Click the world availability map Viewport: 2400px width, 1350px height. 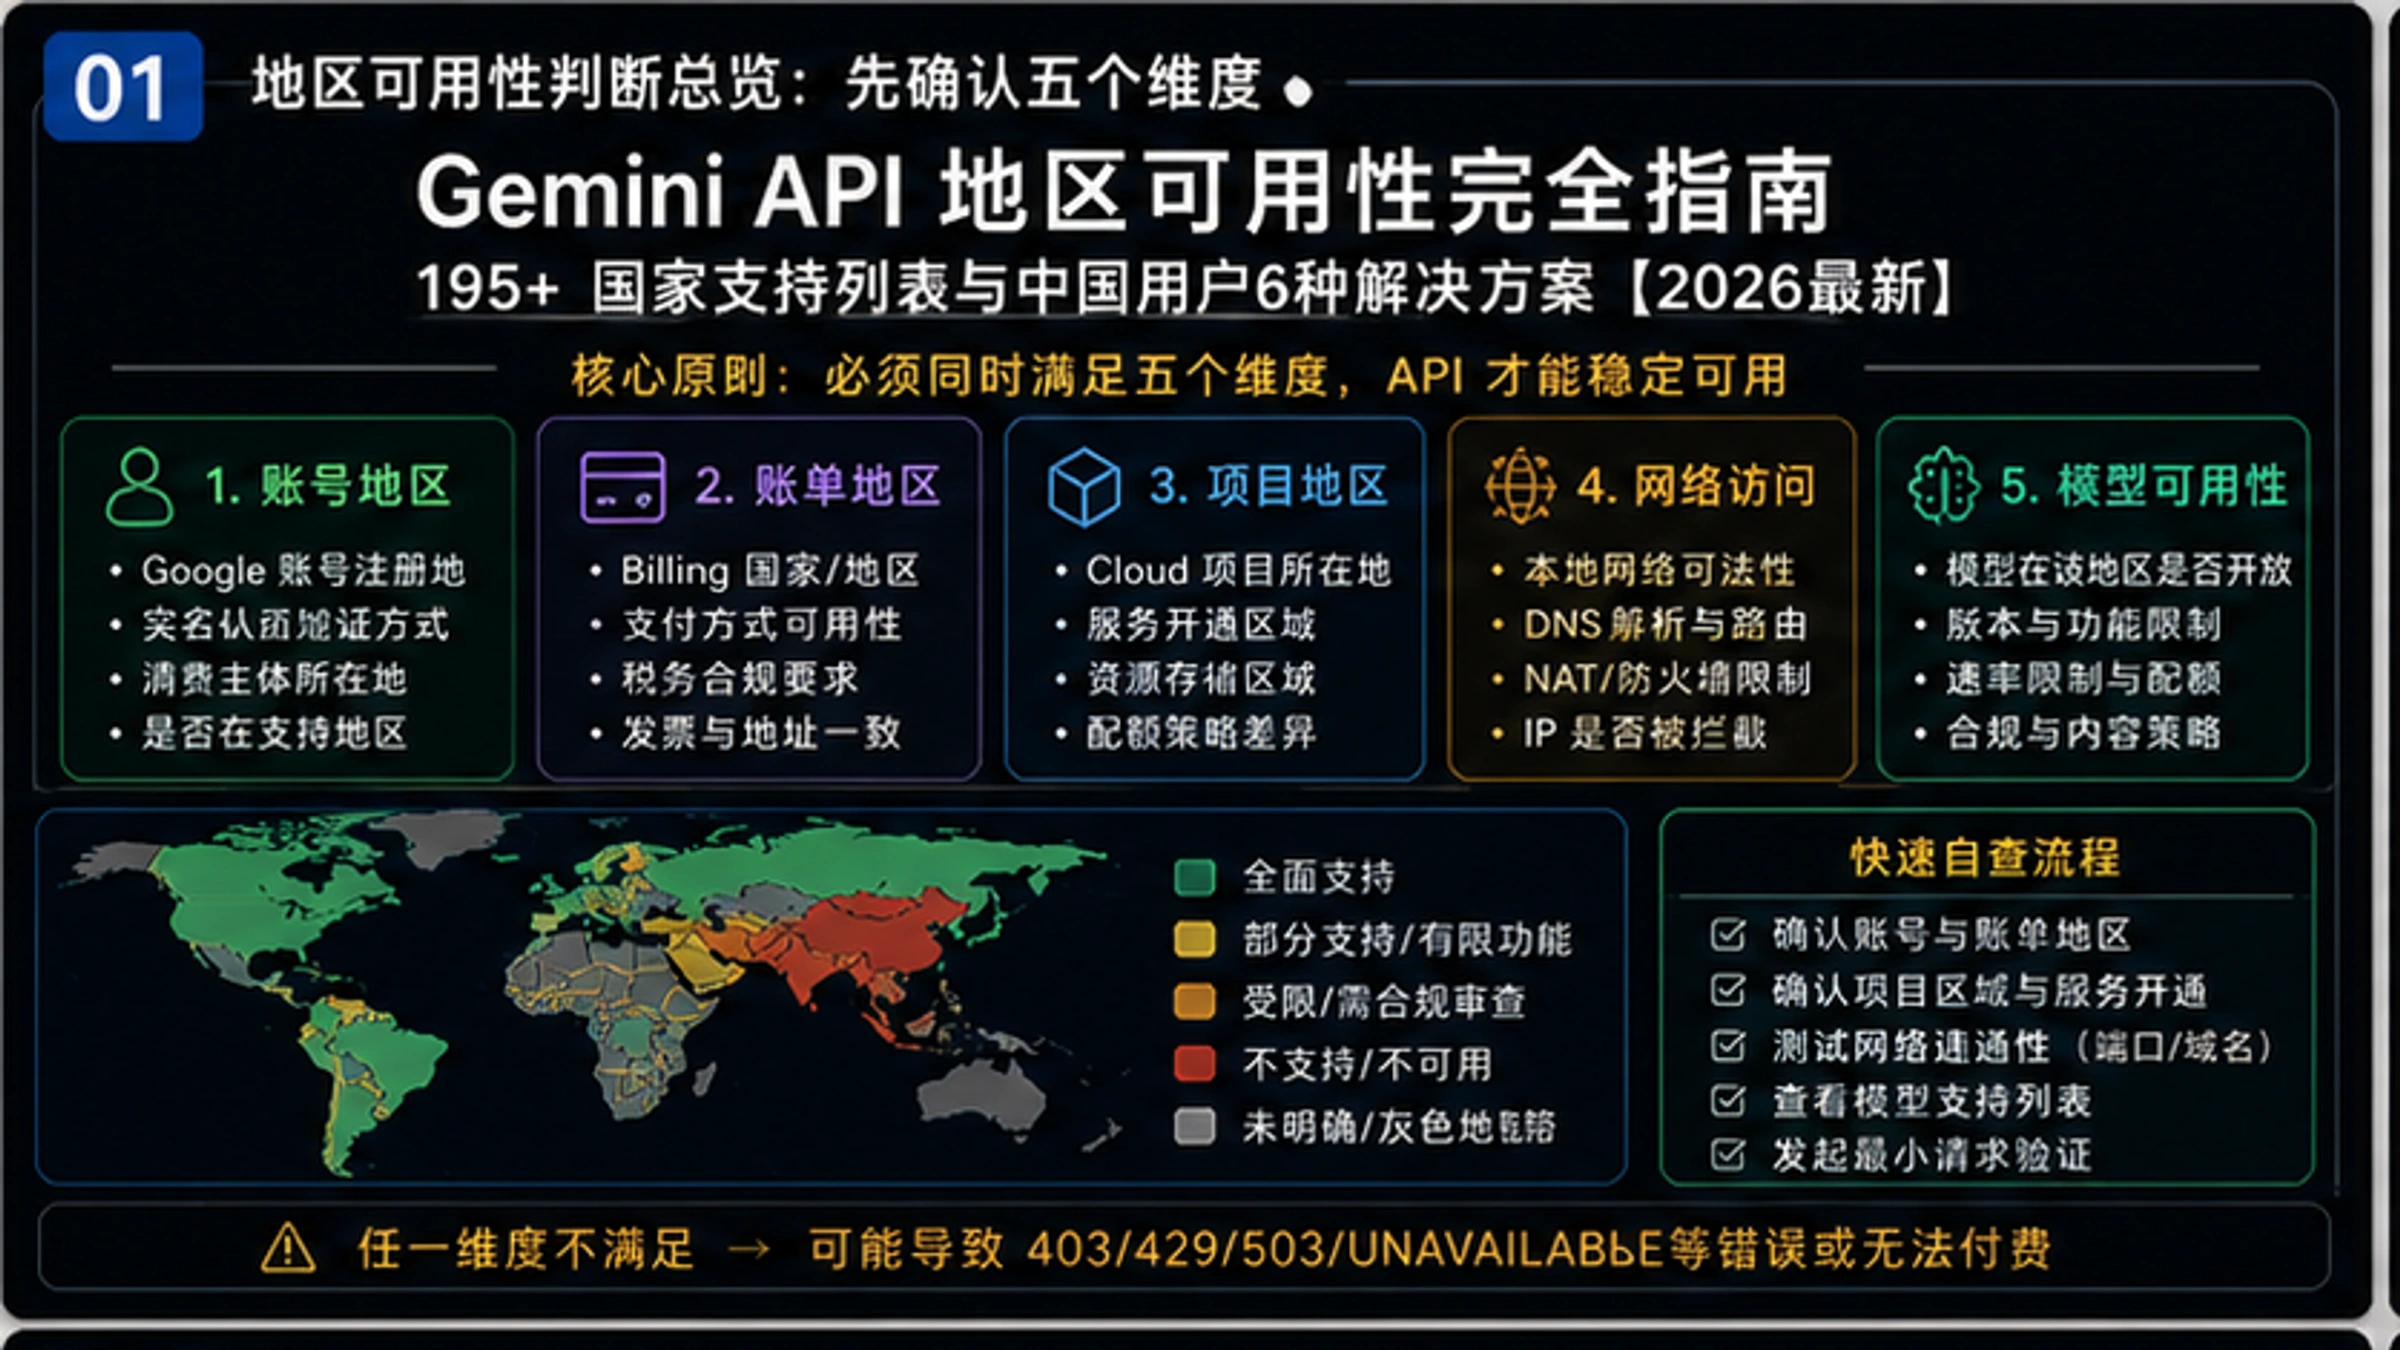point(595,992)
